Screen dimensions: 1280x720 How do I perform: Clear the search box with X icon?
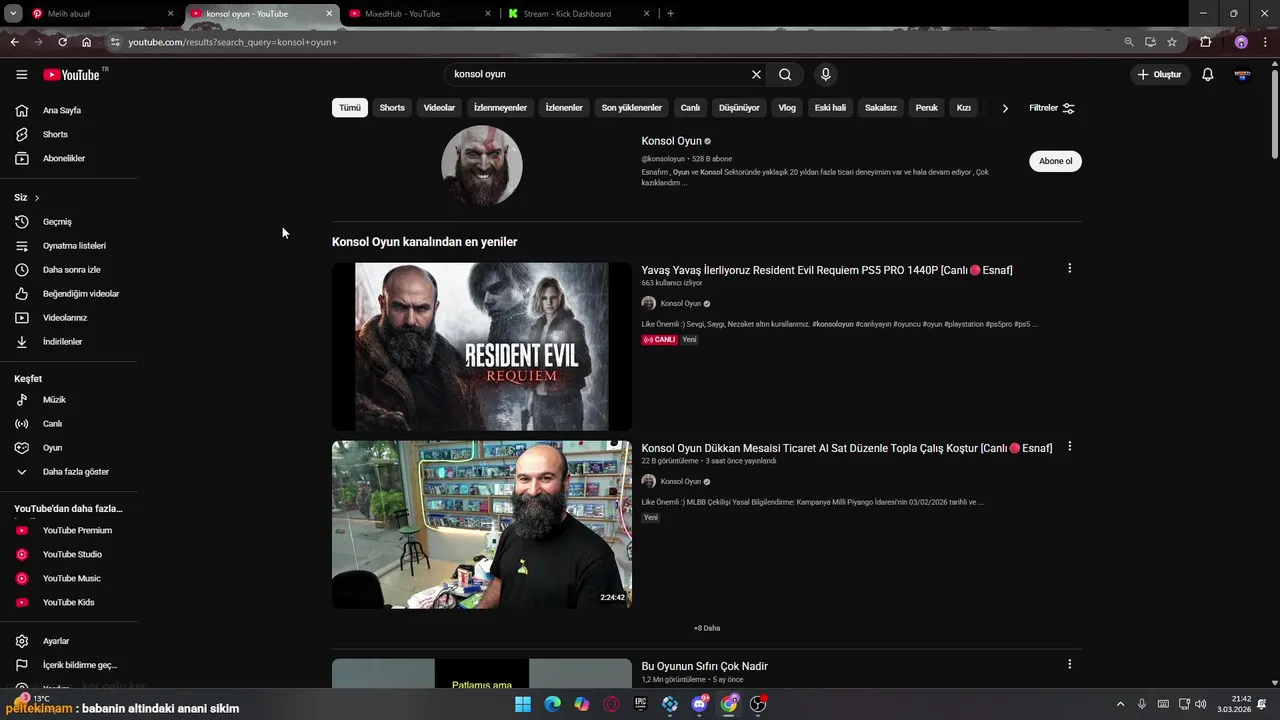756,74
